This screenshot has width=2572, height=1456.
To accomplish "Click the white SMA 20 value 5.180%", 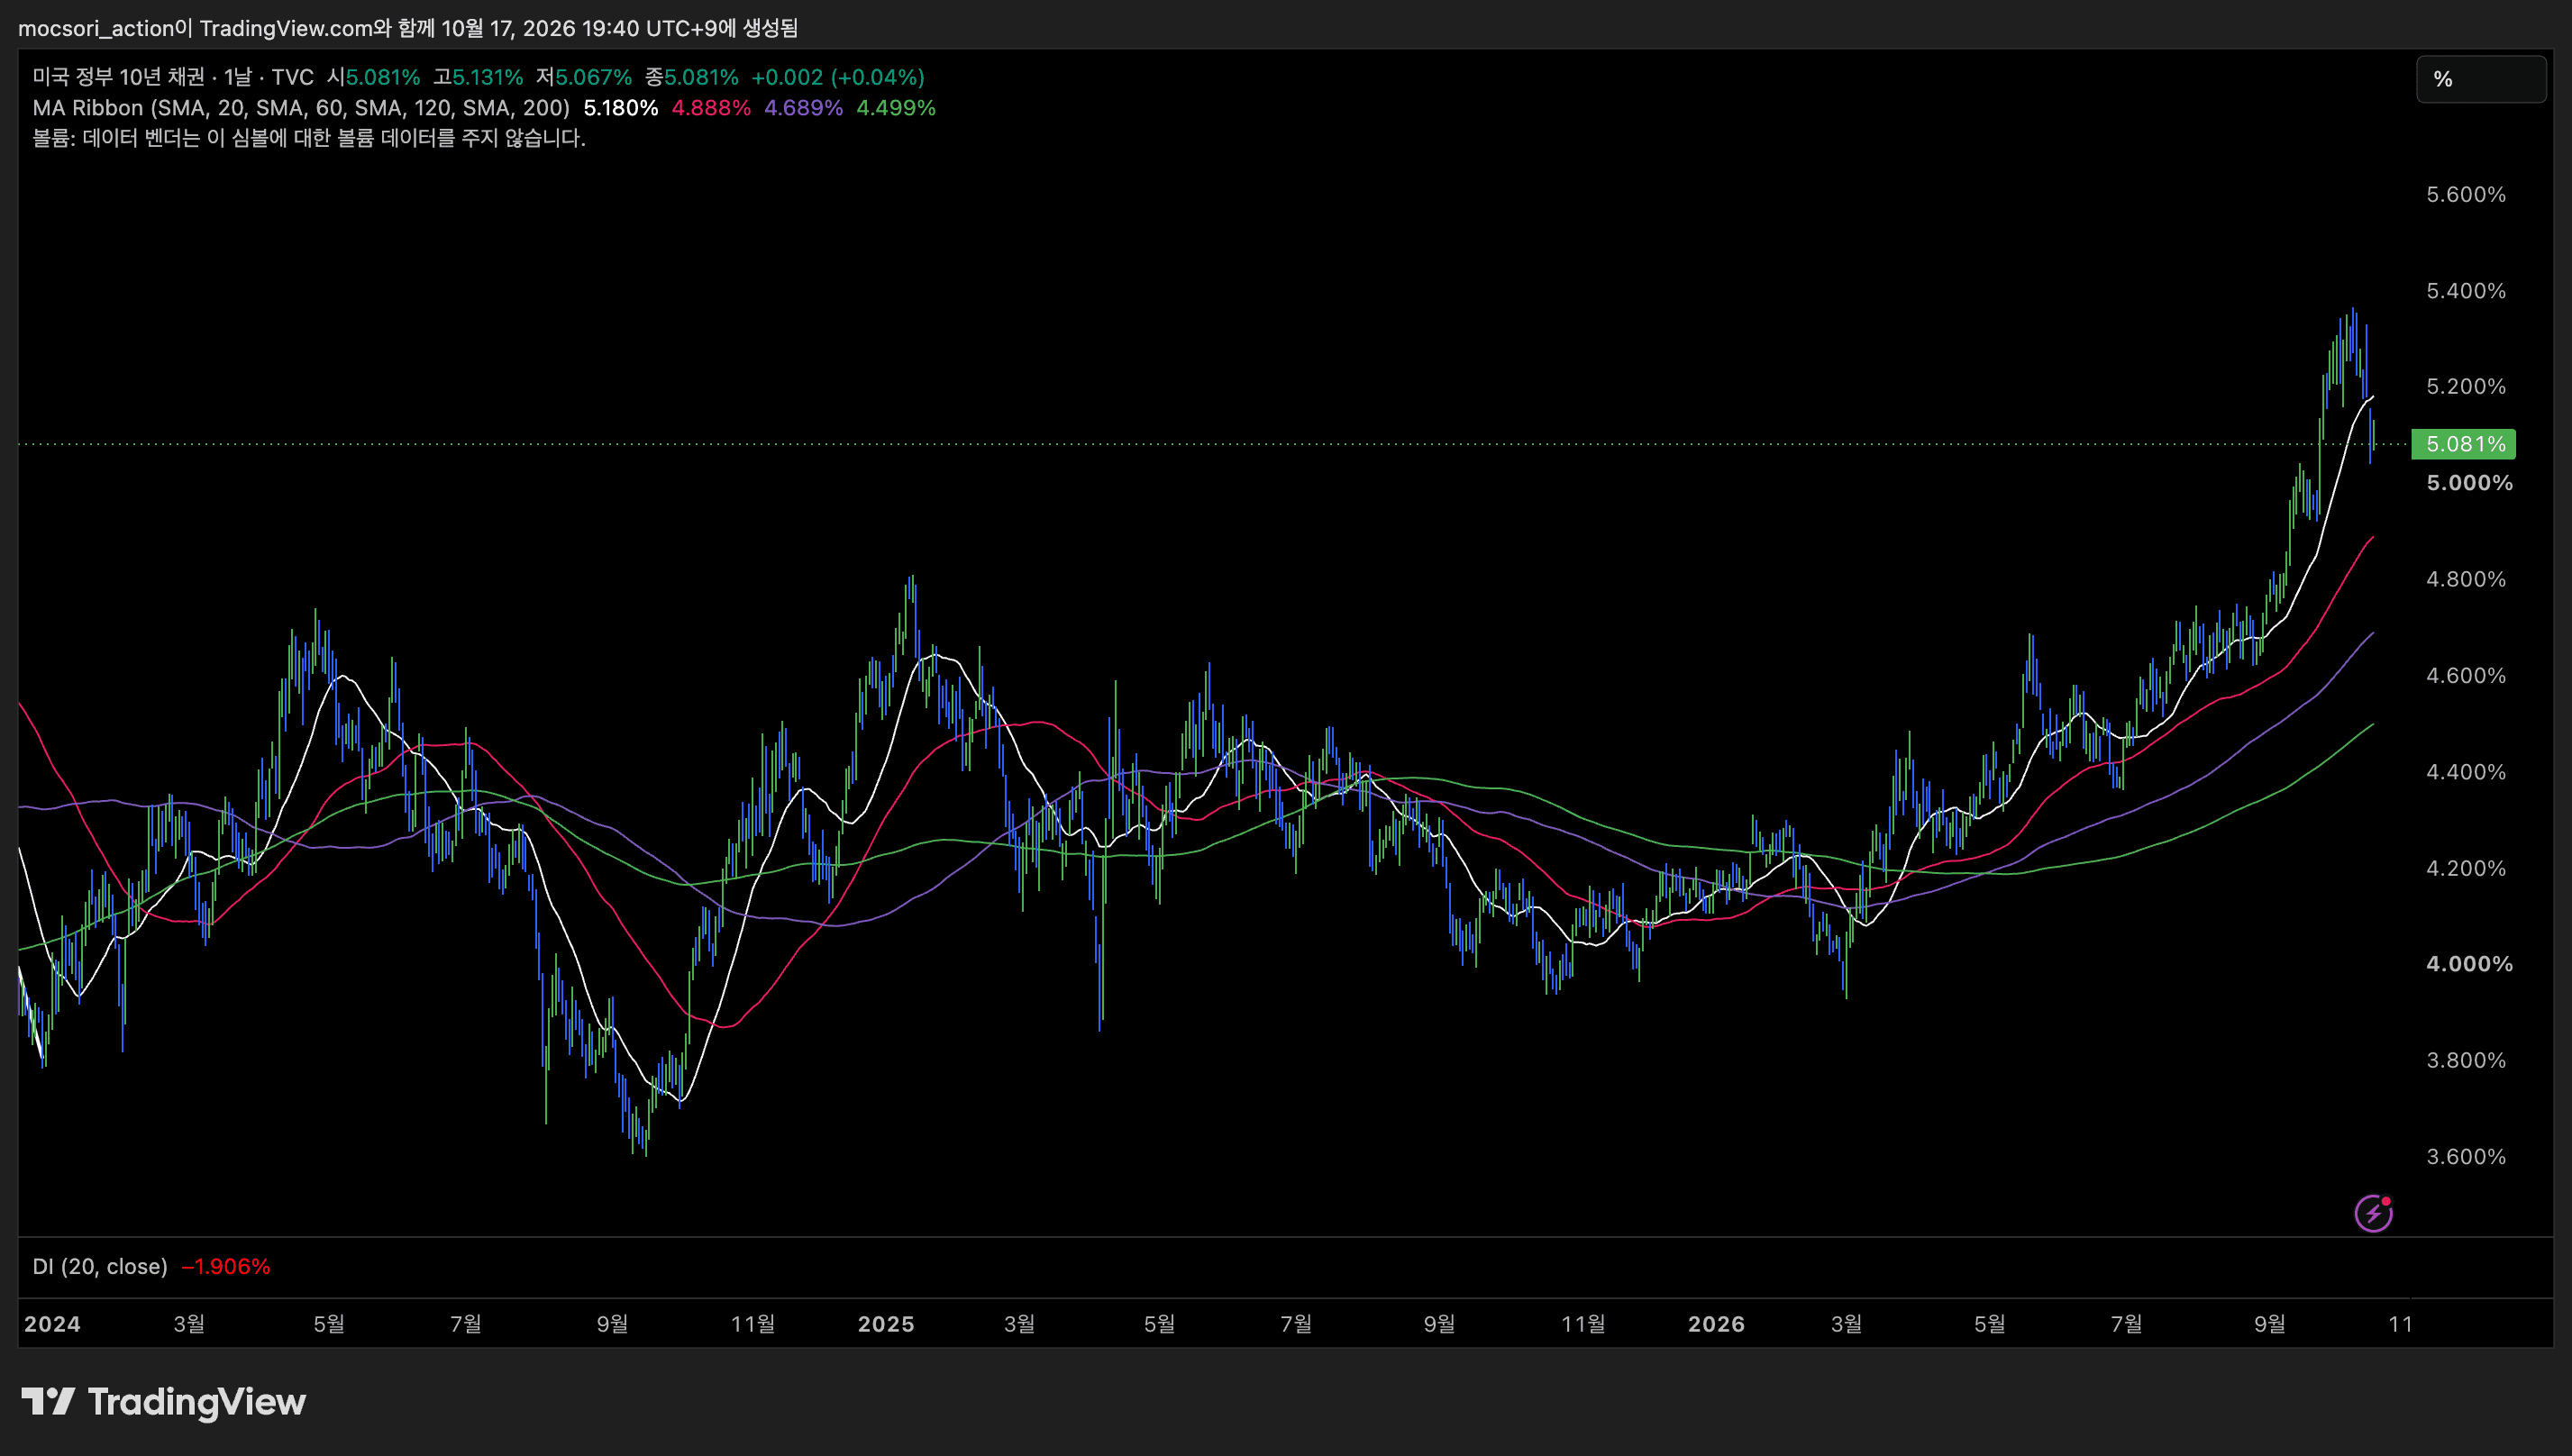I will (621, 108).
